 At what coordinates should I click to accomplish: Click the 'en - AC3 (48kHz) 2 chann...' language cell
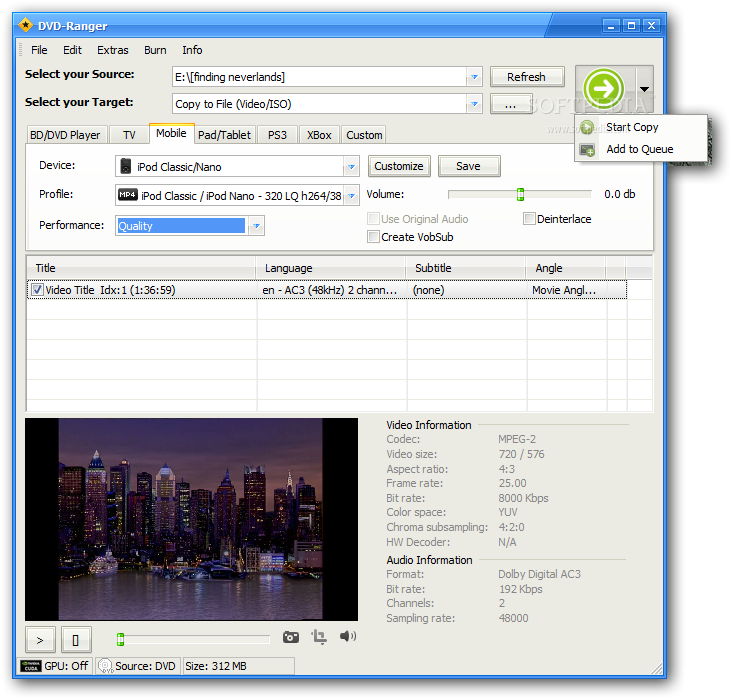[x=331, y=290]
